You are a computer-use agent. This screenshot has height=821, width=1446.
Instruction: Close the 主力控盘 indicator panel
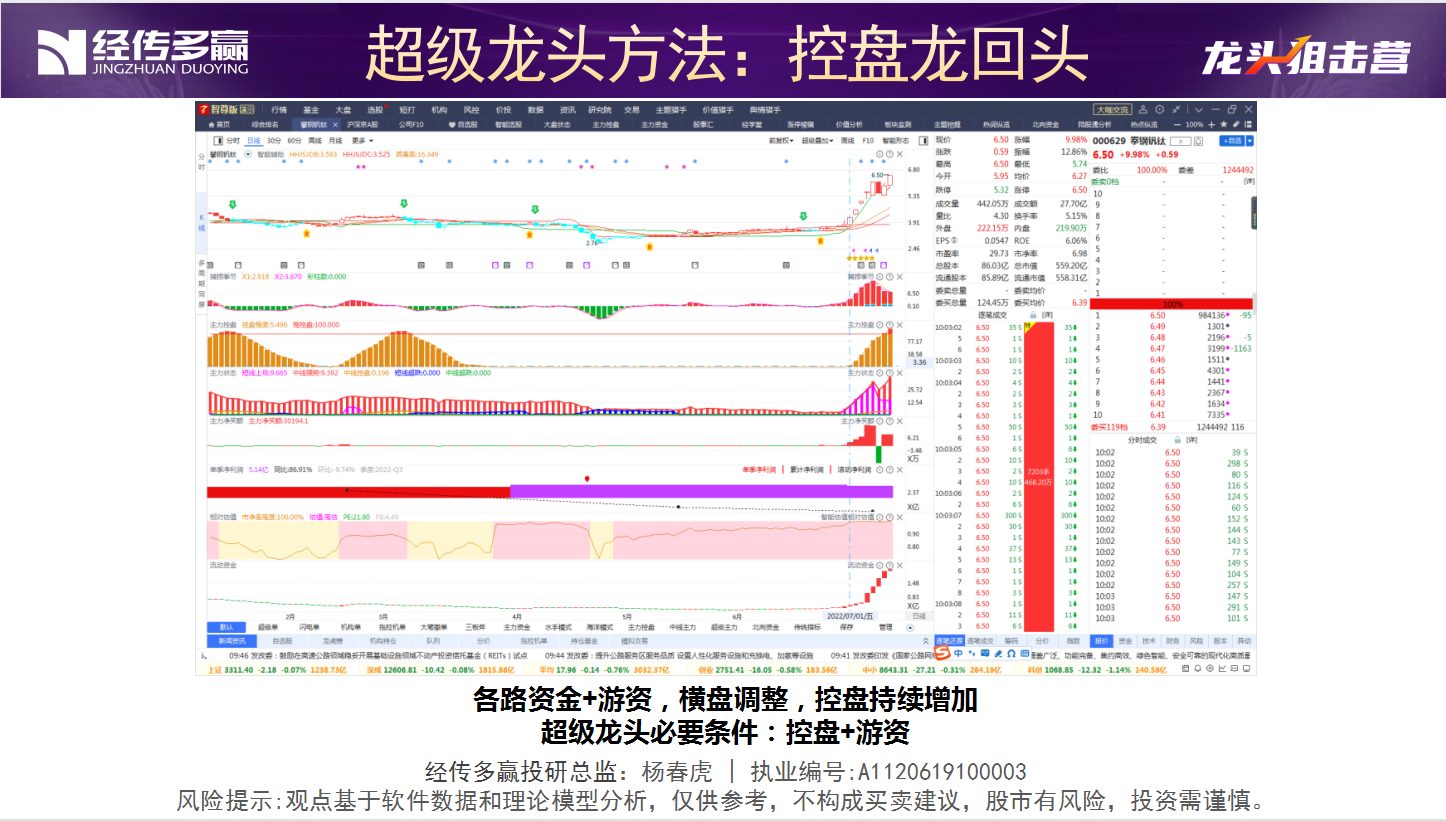coord(899,325)
